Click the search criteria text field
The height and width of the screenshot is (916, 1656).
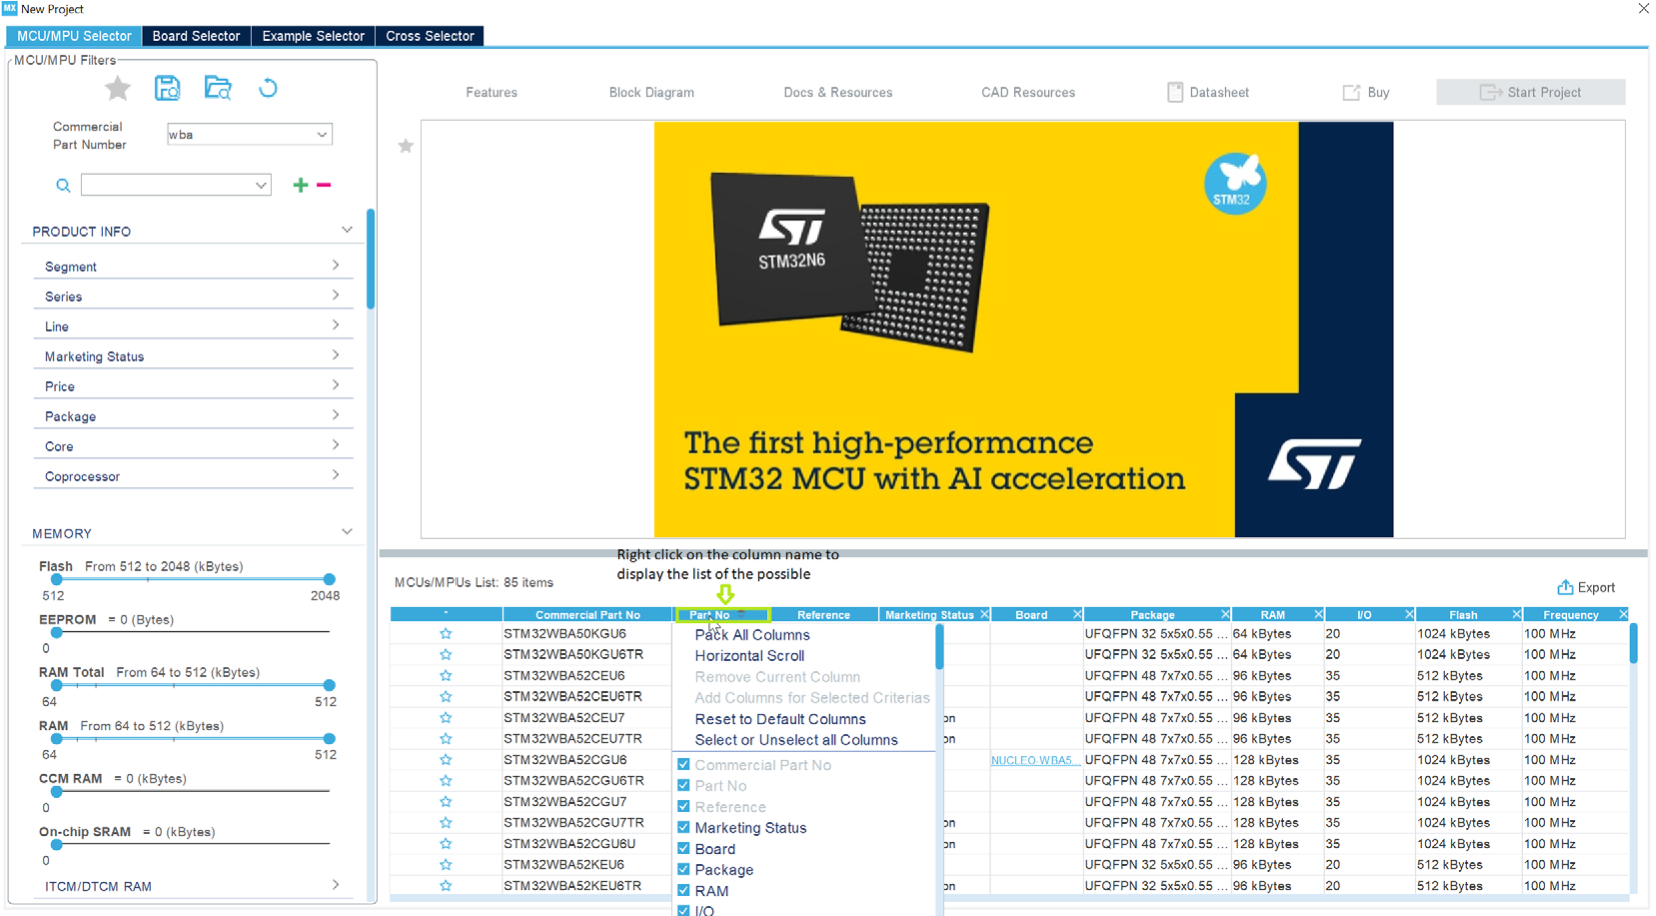(167, 185)
